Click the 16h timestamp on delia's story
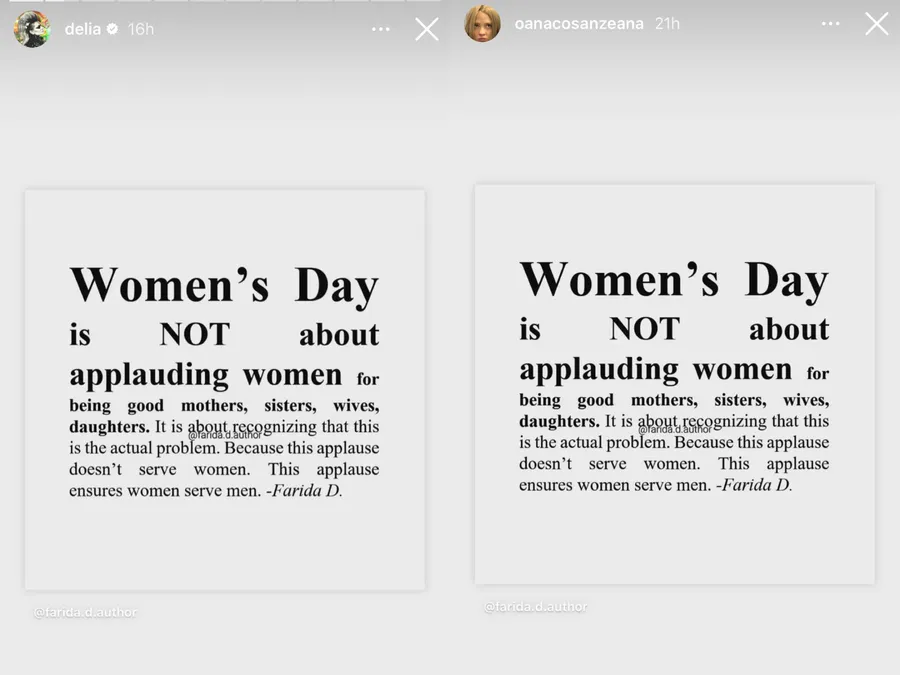Image resolution: width=900 pixels, height=675 pixels. click(x=141, y=29)
